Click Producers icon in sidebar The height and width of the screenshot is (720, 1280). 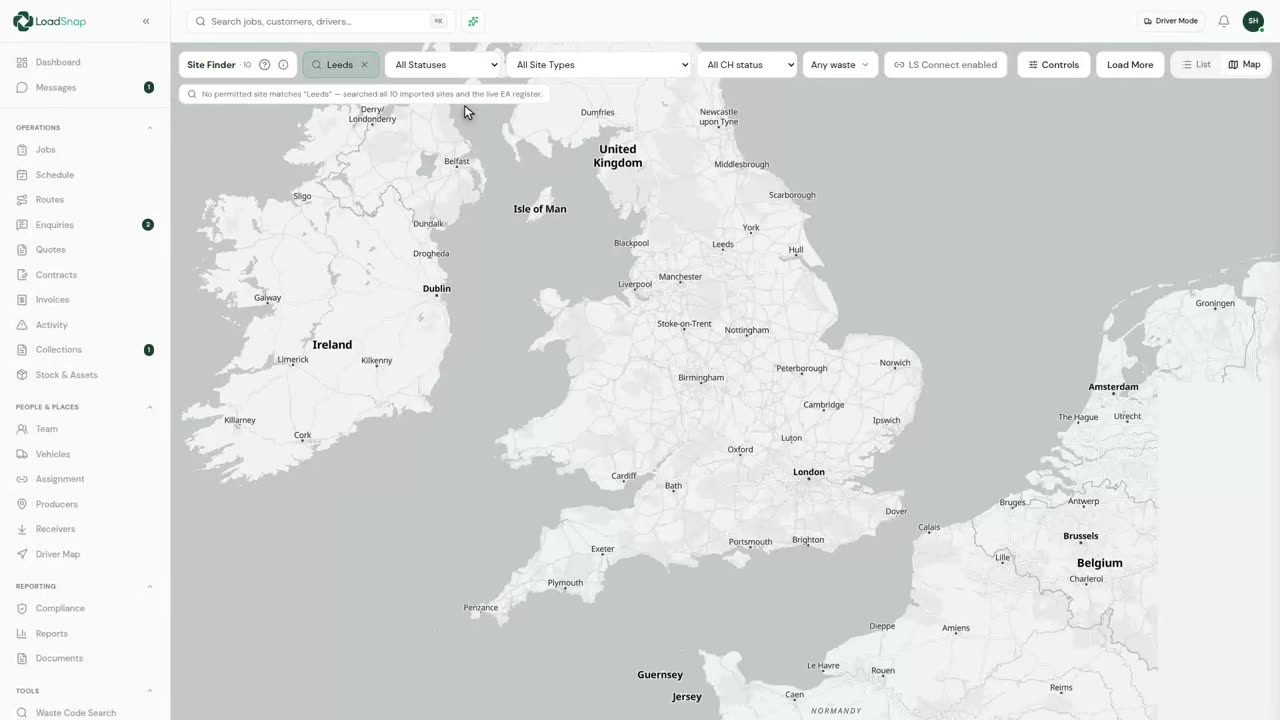coord(22,504)
